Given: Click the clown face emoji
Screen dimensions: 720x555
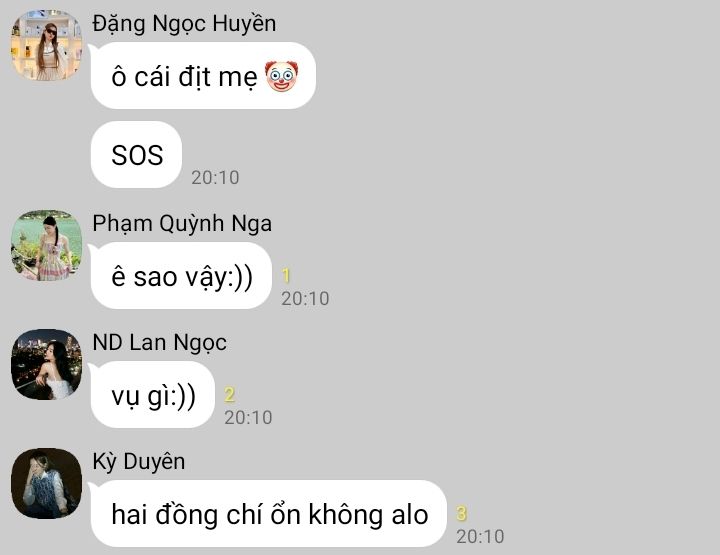Looking at the screenshot, I should 281,76.
